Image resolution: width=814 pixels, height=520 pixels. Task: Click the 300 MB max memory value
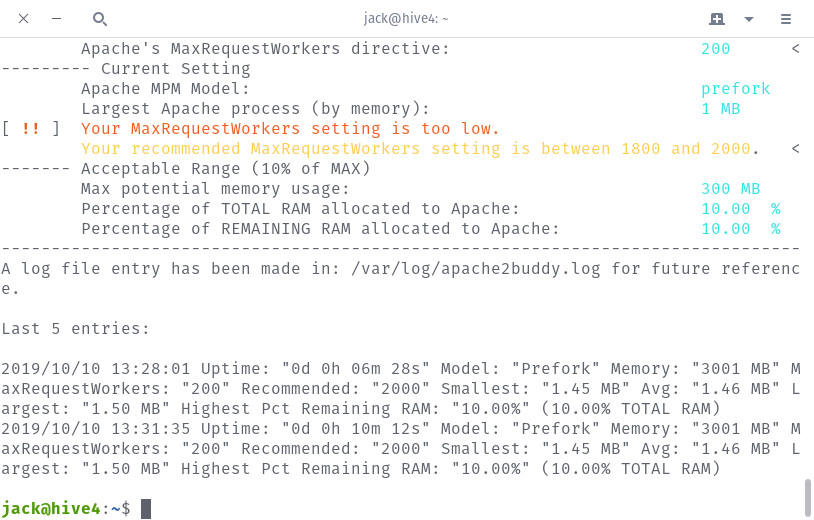click(x=730, y=189)
